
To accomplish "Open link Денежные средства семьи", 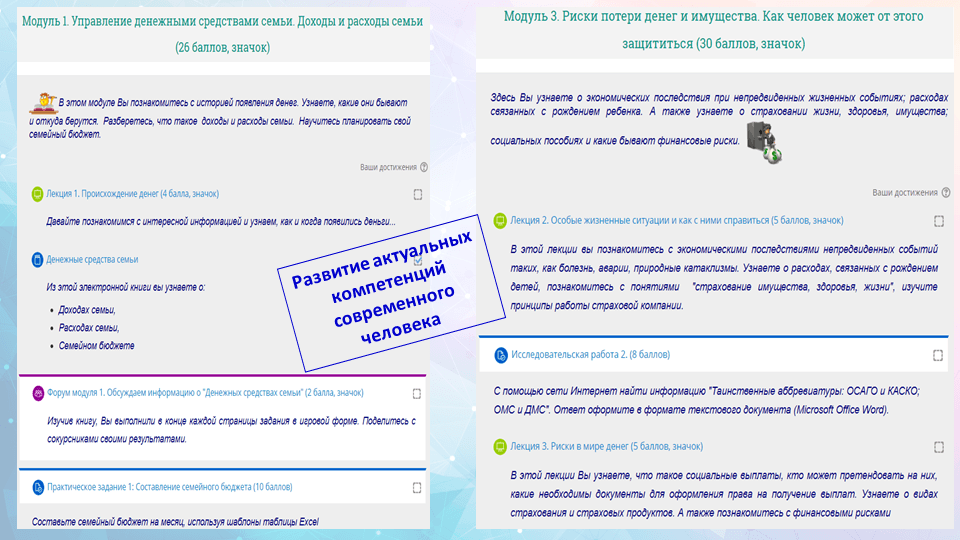I will (92, 260).
